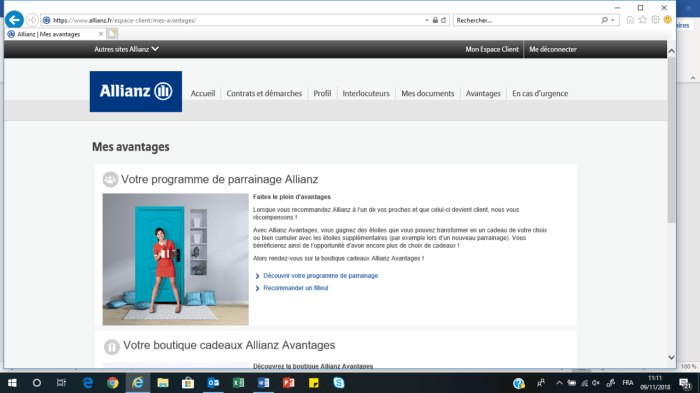Open the Action Center notifications icon
This screenshot has width=700, height=393.
pos(685,383)
